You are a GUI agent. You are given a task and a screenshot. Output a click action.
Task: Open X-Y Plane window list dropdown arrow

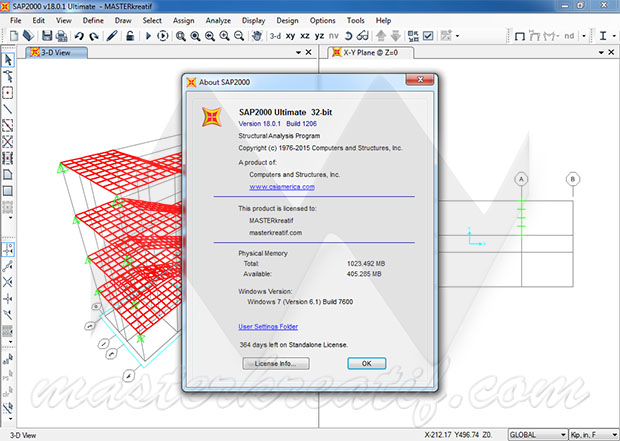[601, 52]
